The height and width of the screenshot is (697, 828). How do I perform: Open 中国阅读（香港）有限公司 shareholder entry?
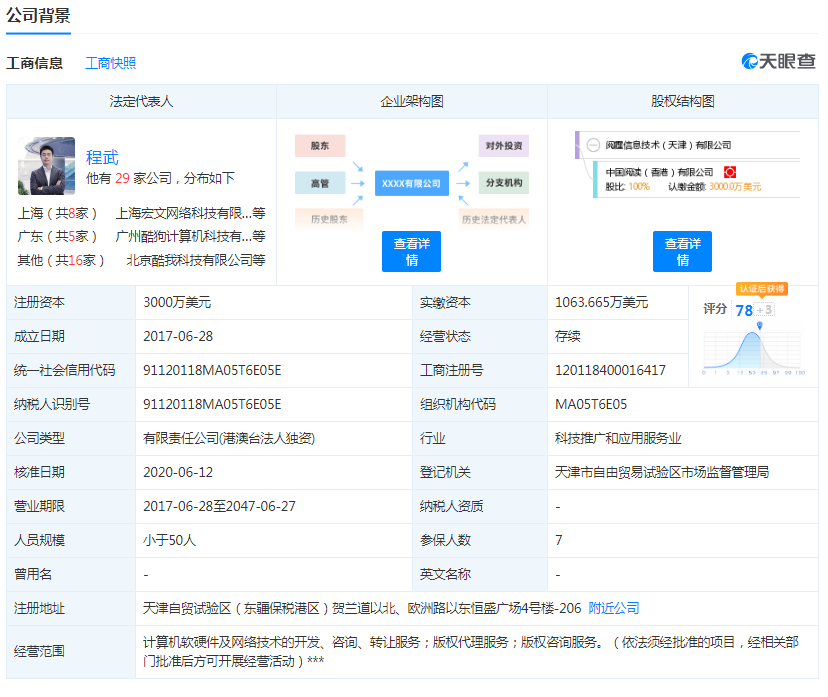tap(659, 172)
